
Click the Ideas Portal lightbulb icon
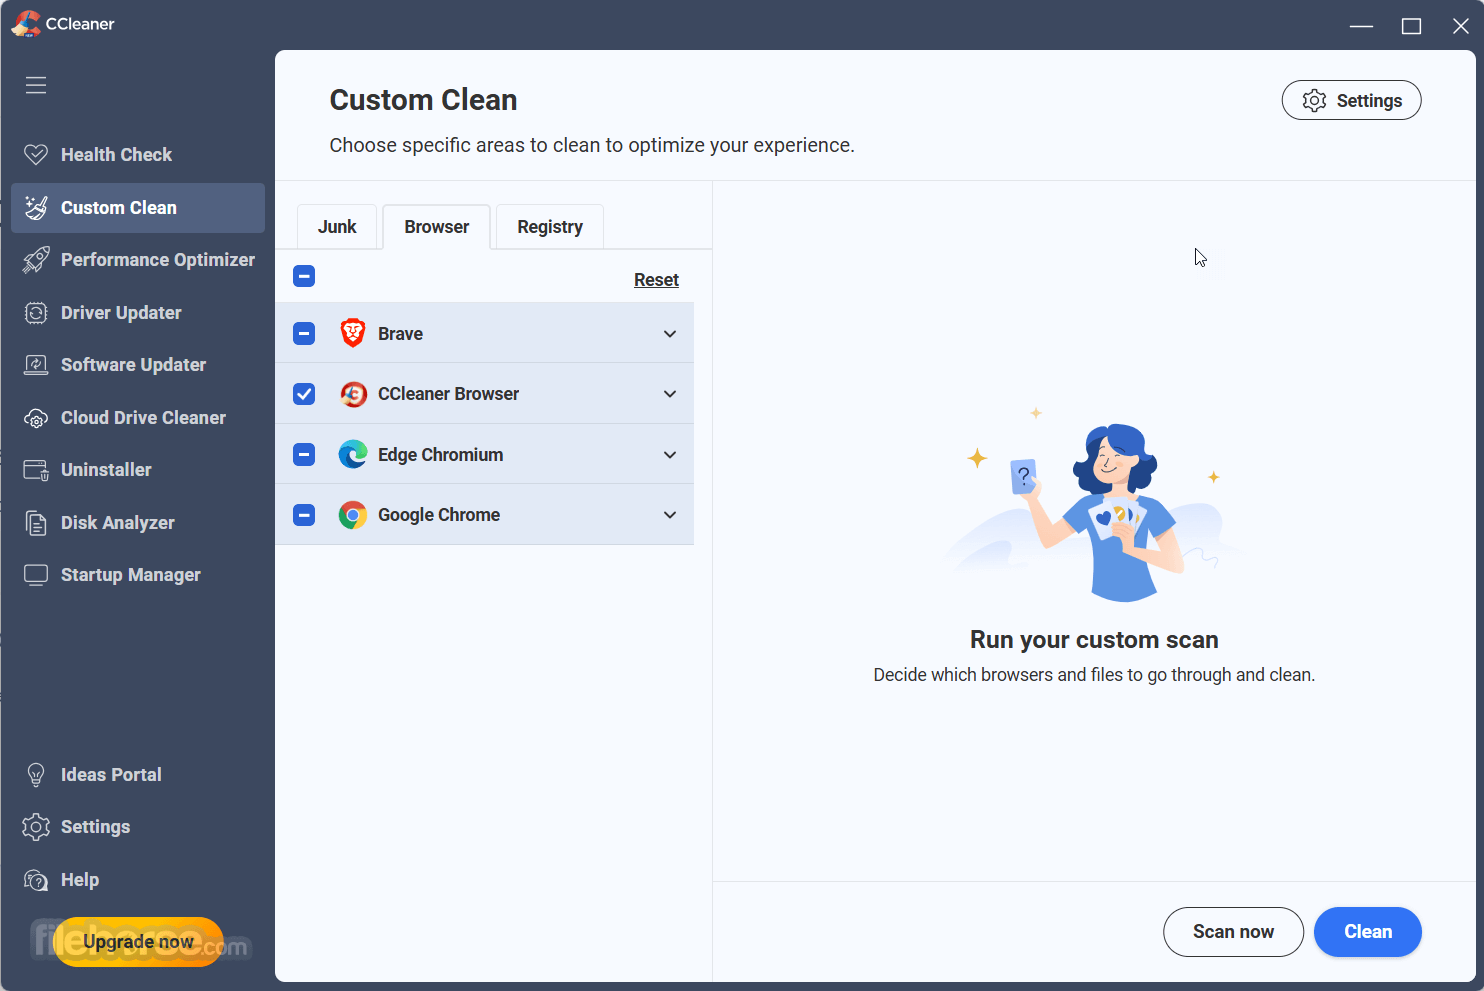36,775
